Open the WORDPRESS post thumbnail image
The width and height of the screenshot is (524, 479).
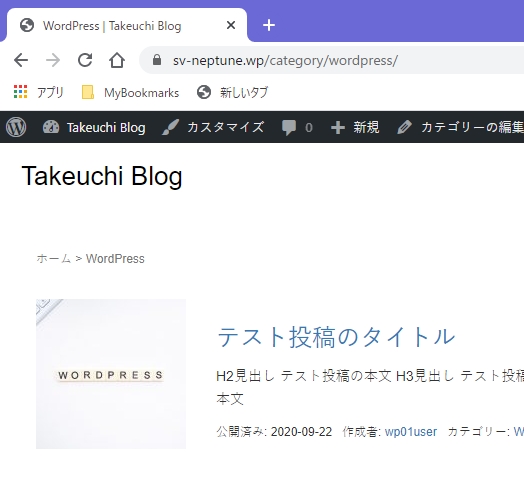point(111,374)
